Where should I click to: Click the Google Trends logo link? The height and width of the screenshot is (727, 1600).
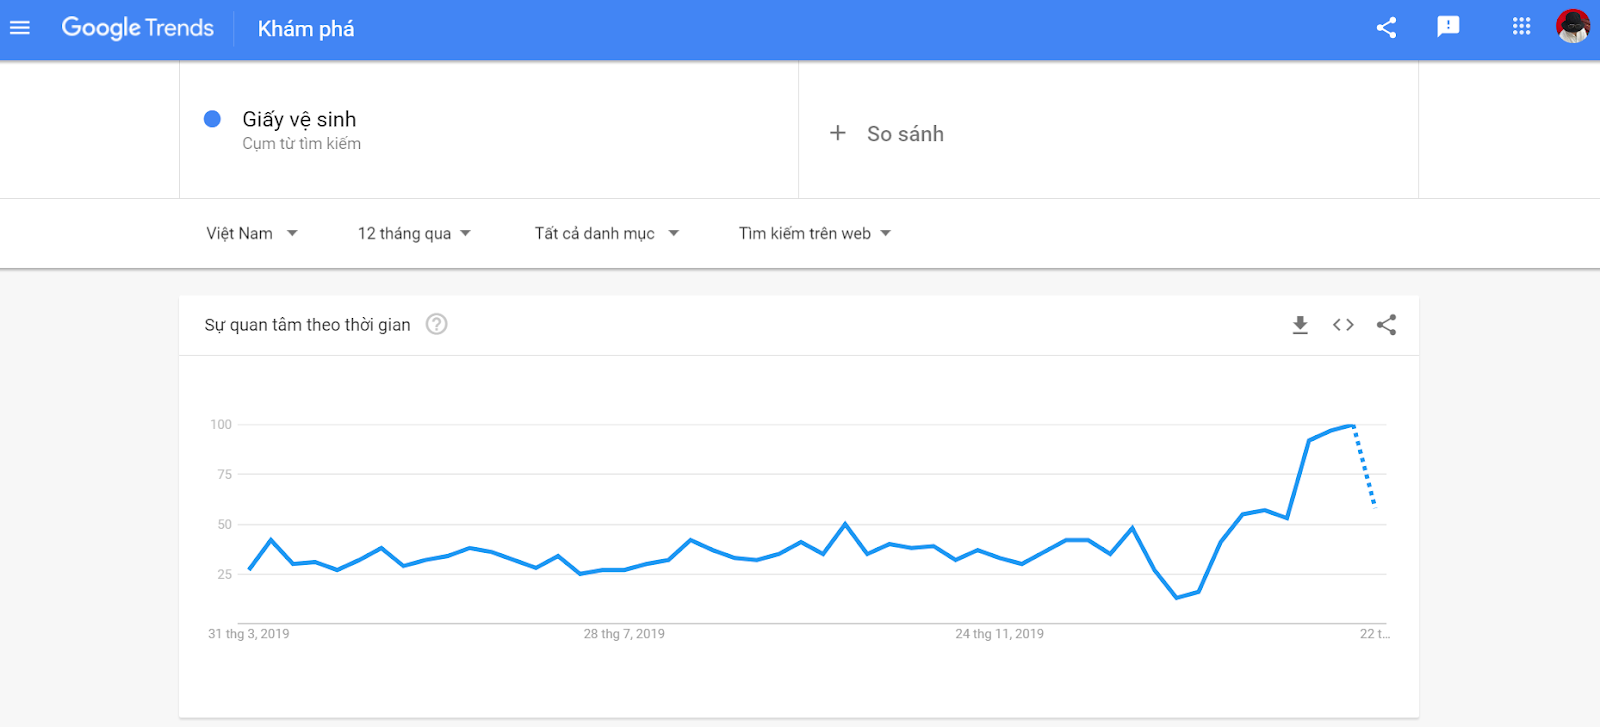point(138,28)
